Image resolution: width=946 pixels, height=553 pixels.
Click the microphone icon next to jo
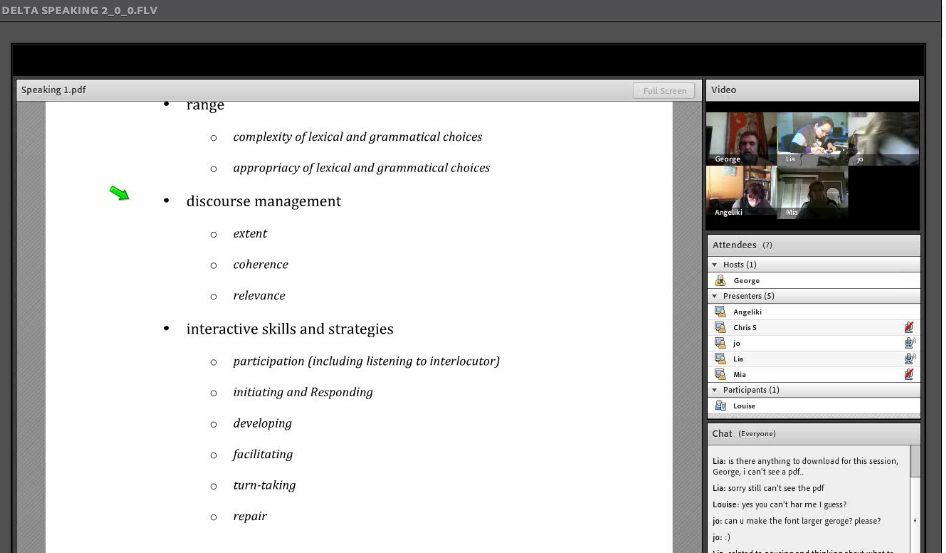[x=909, y=343]
